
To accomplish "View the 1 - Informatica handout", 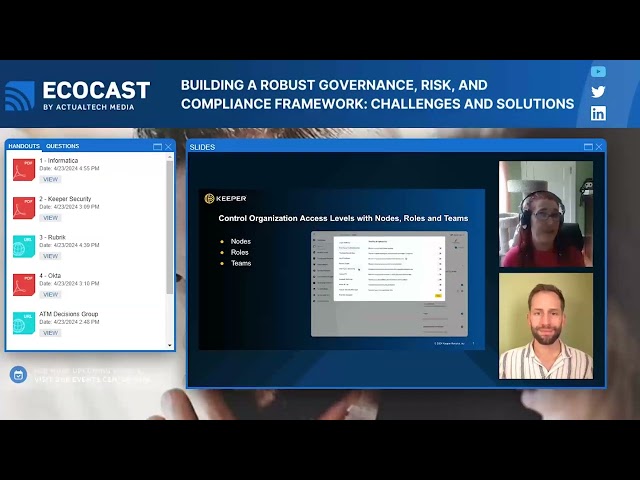I will 51,180.
